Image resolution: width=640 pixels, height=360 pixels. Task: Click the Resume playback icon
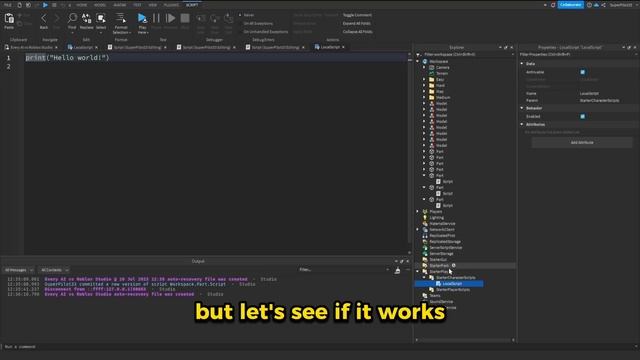(171, 18)
